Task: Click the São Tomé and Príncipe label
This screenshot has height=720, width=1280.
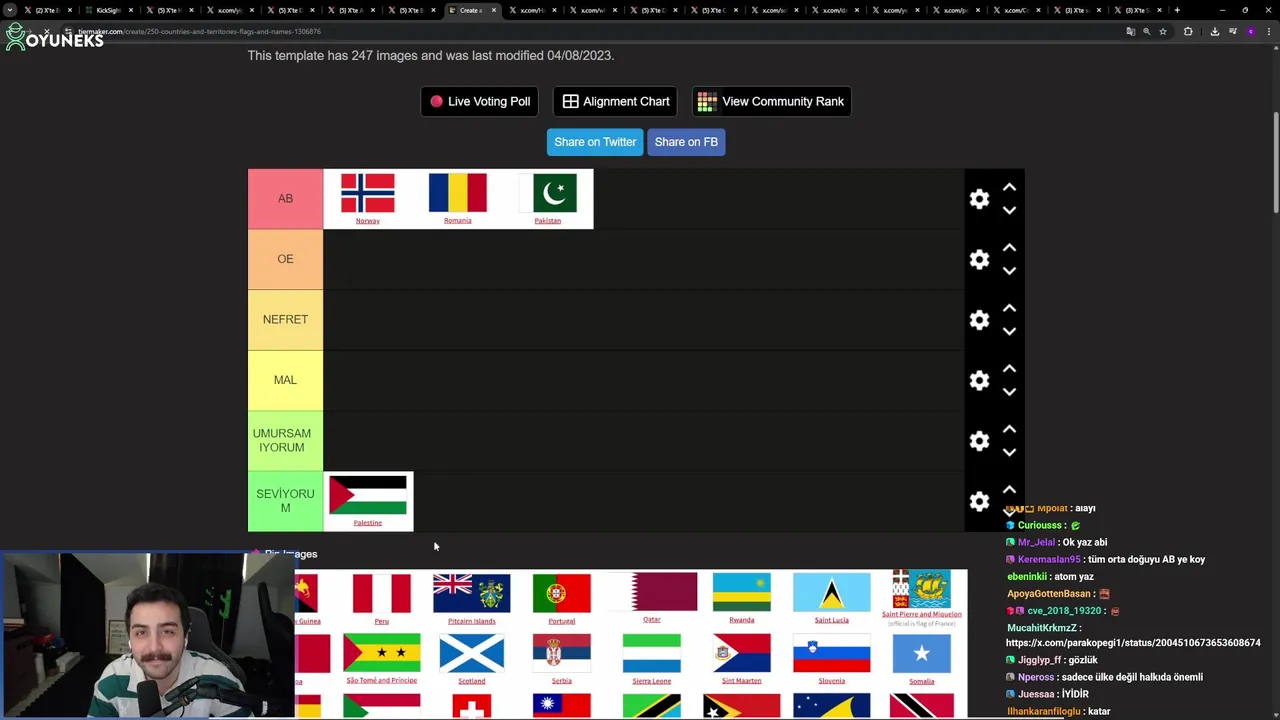Action: 381,681
